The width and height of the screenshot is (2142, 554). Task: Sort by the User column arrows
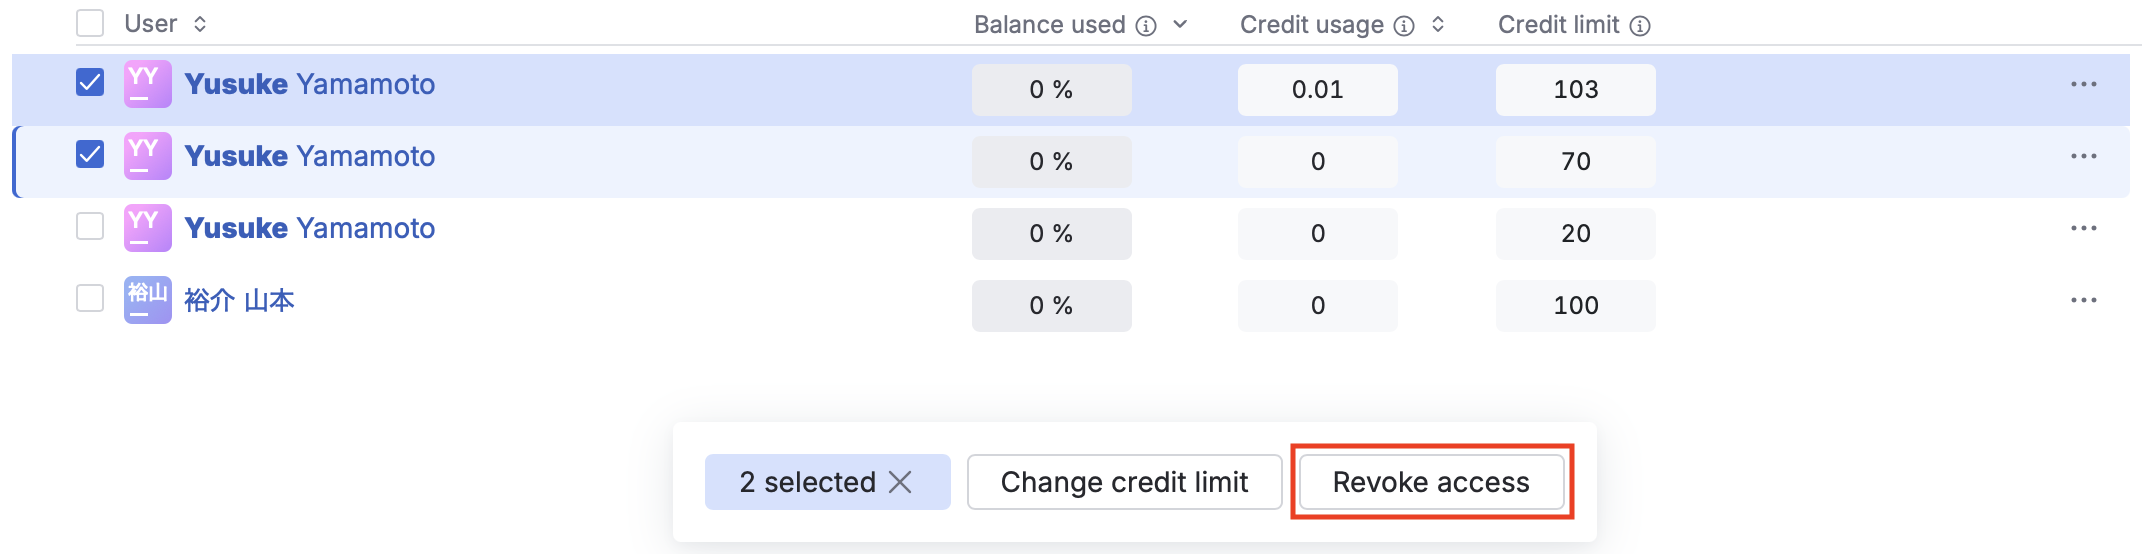(x=200, y=24)
